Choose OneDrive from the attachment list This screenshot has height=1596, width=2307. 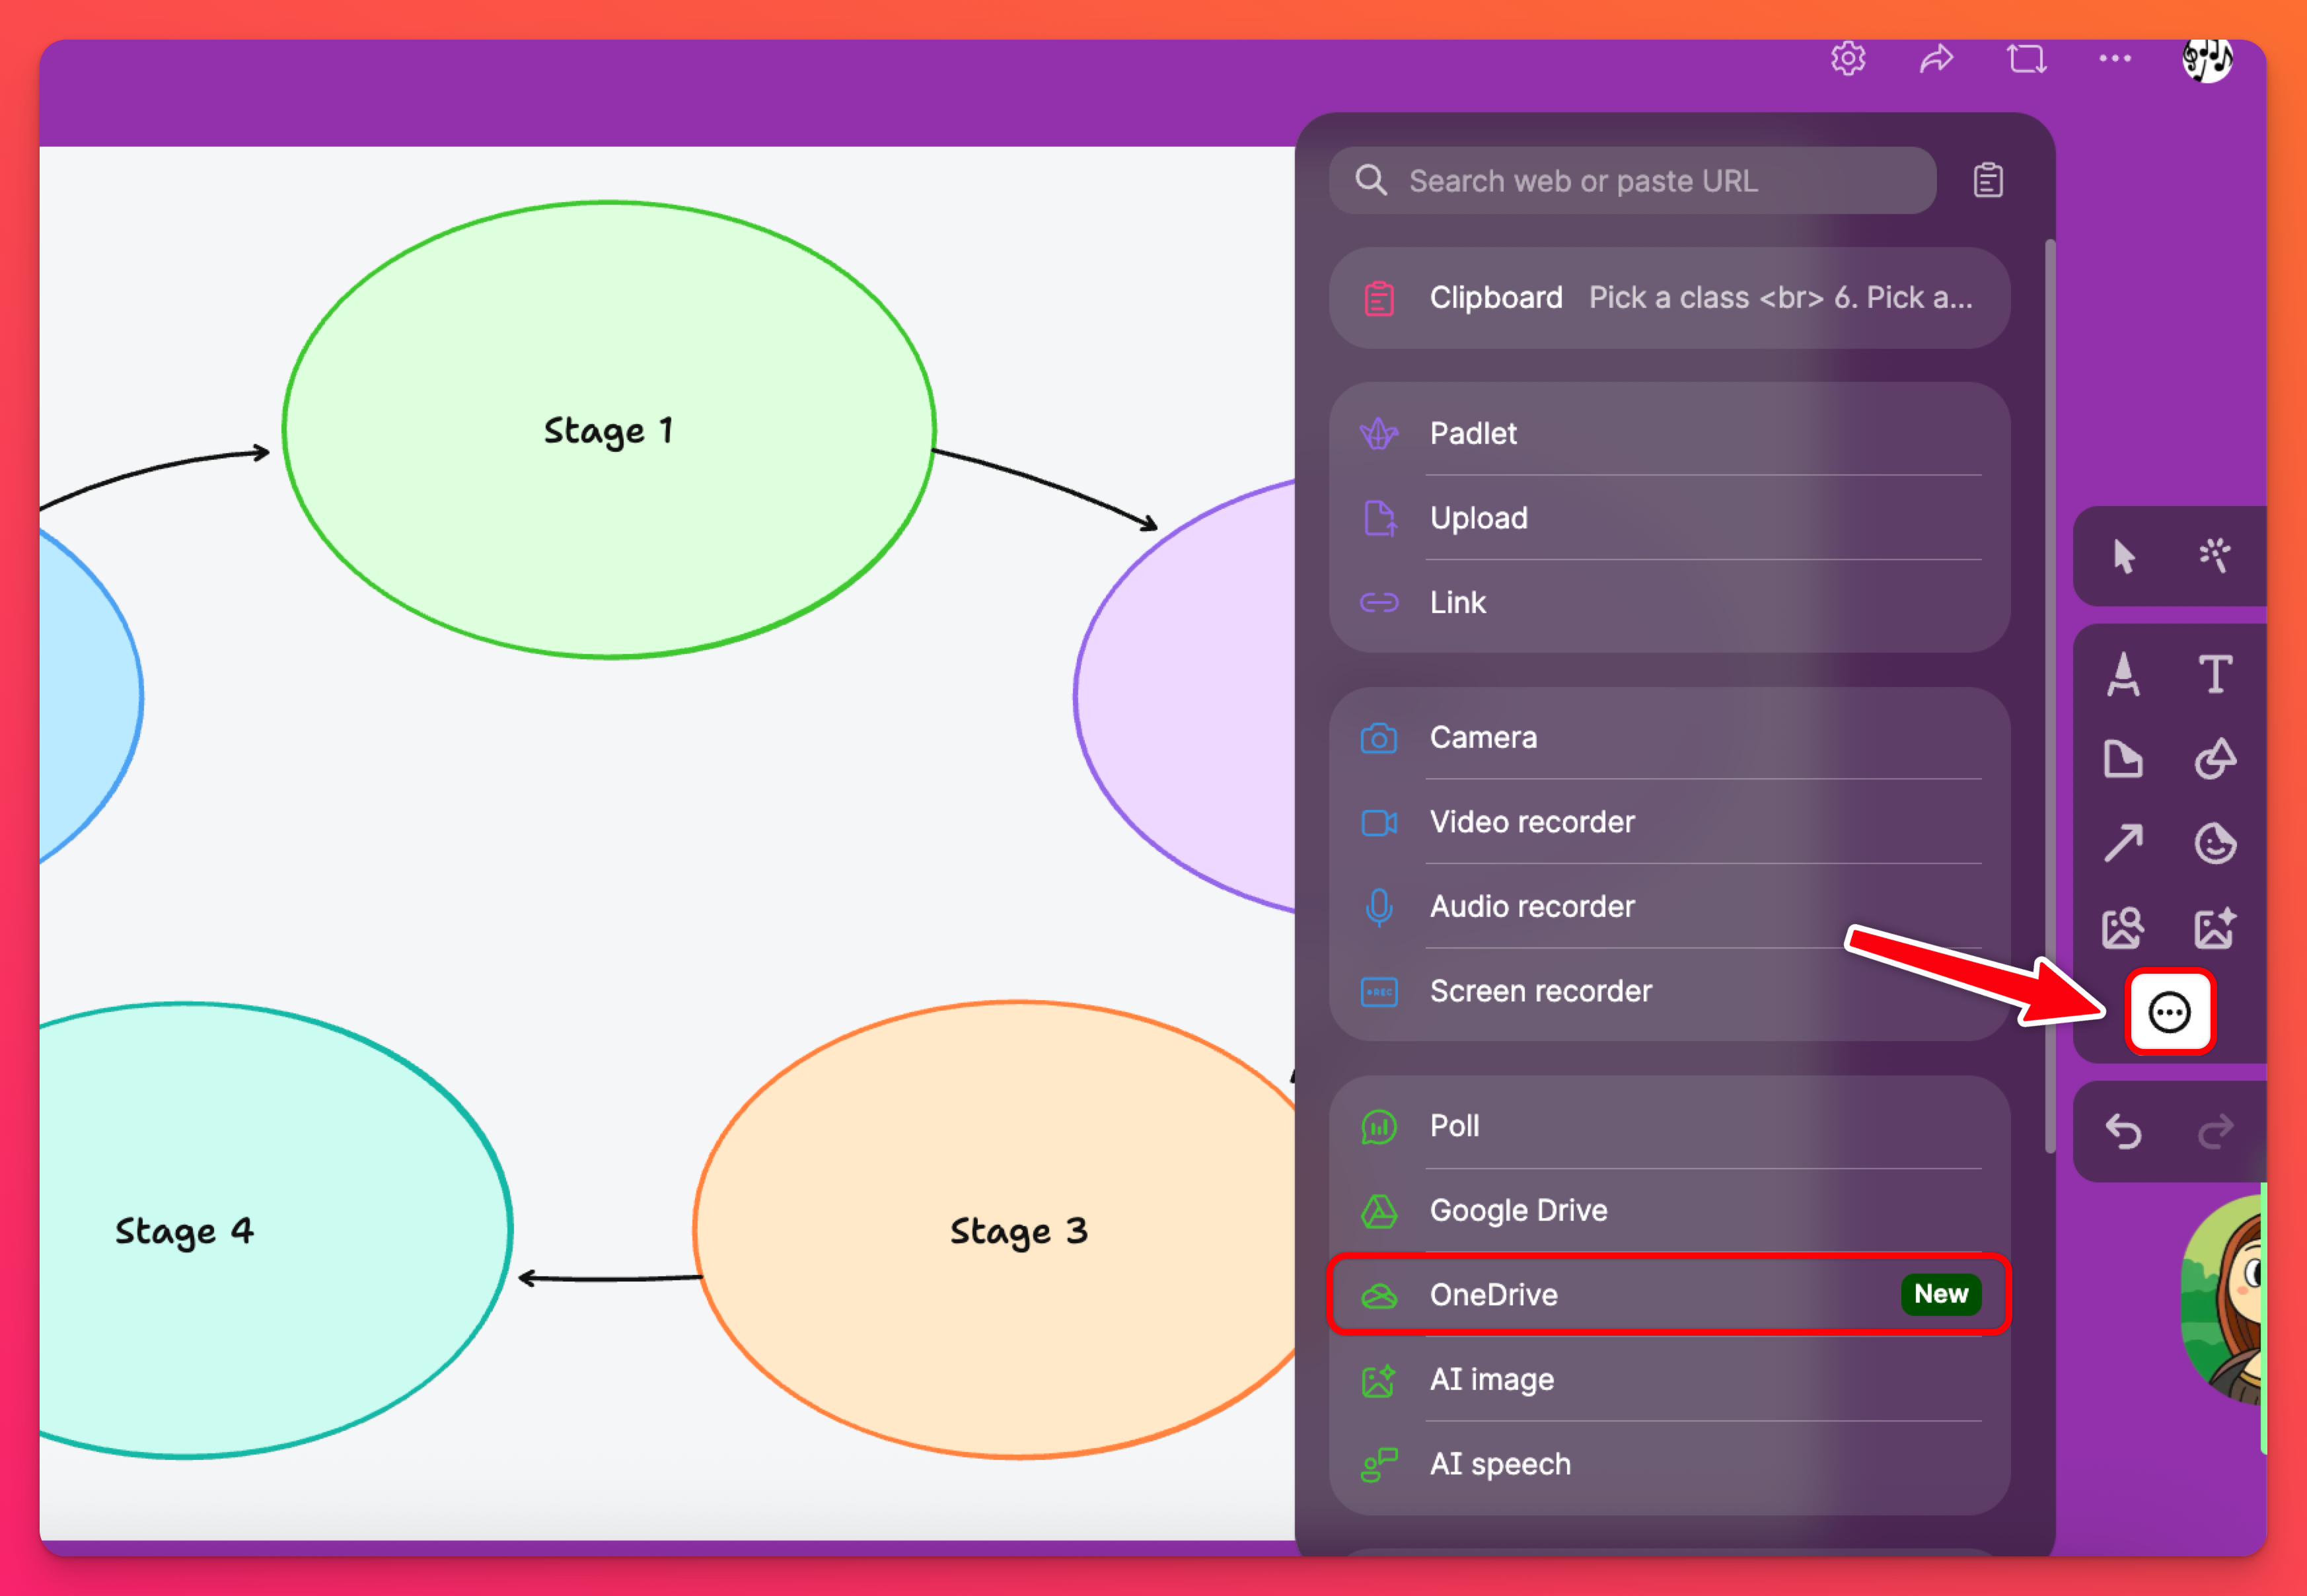pyautogui.click(x=1668, y=1294)
